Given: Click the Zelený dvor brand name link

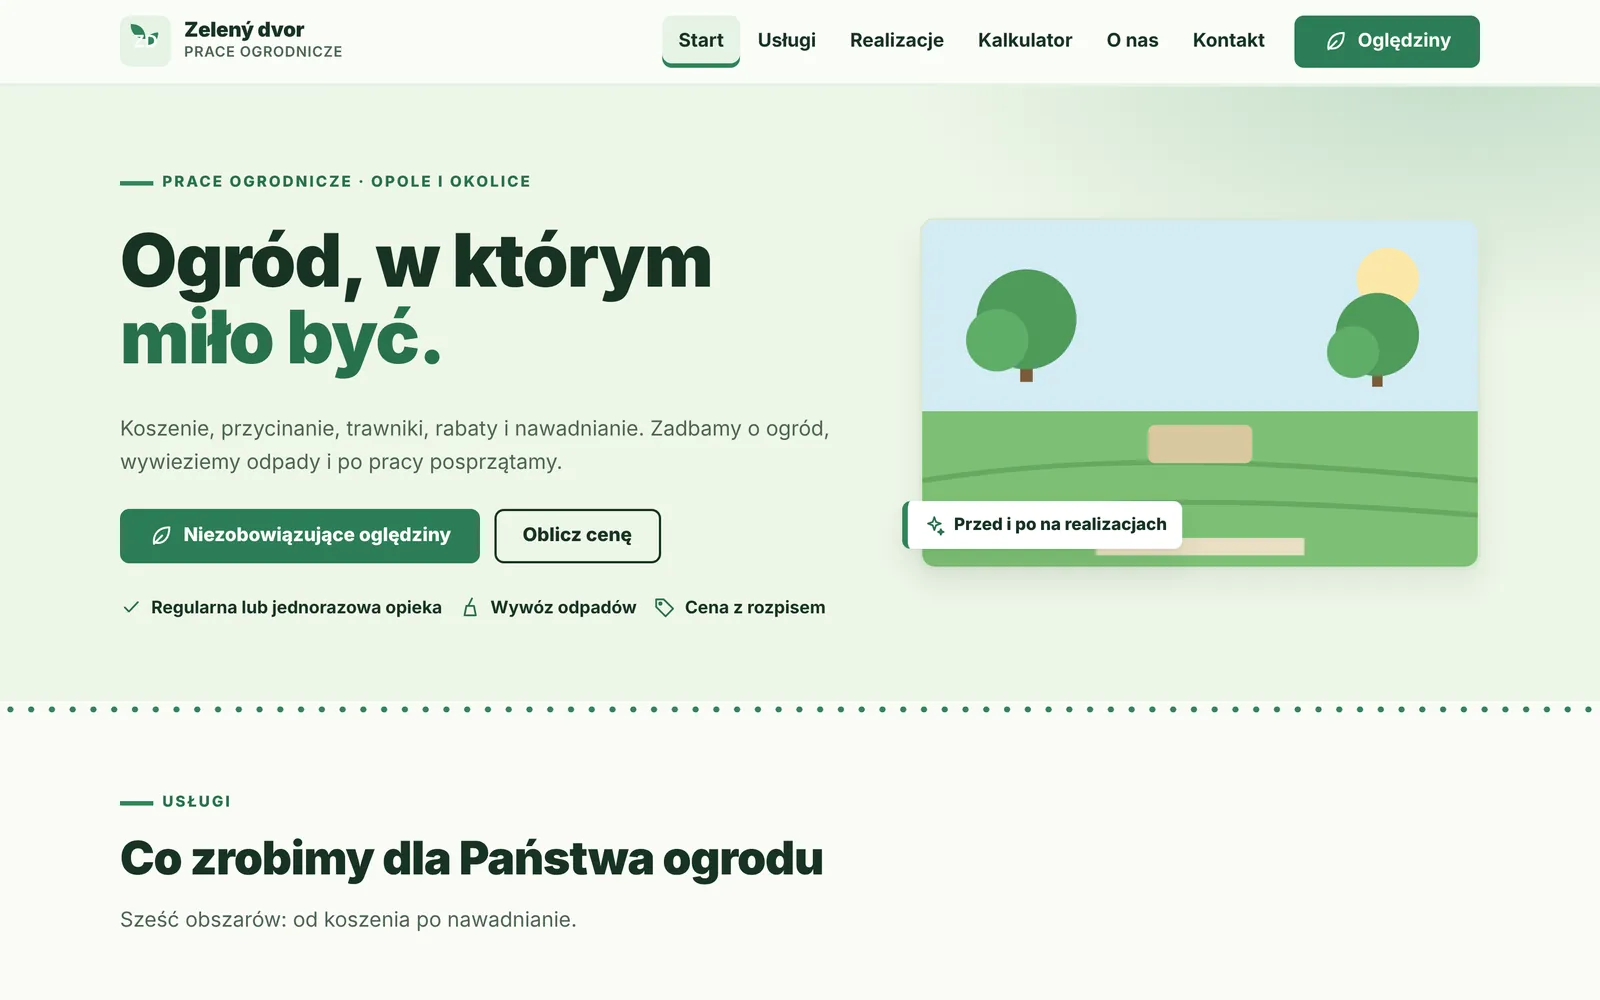Looking at the screenshot, I should click(244, 30).
